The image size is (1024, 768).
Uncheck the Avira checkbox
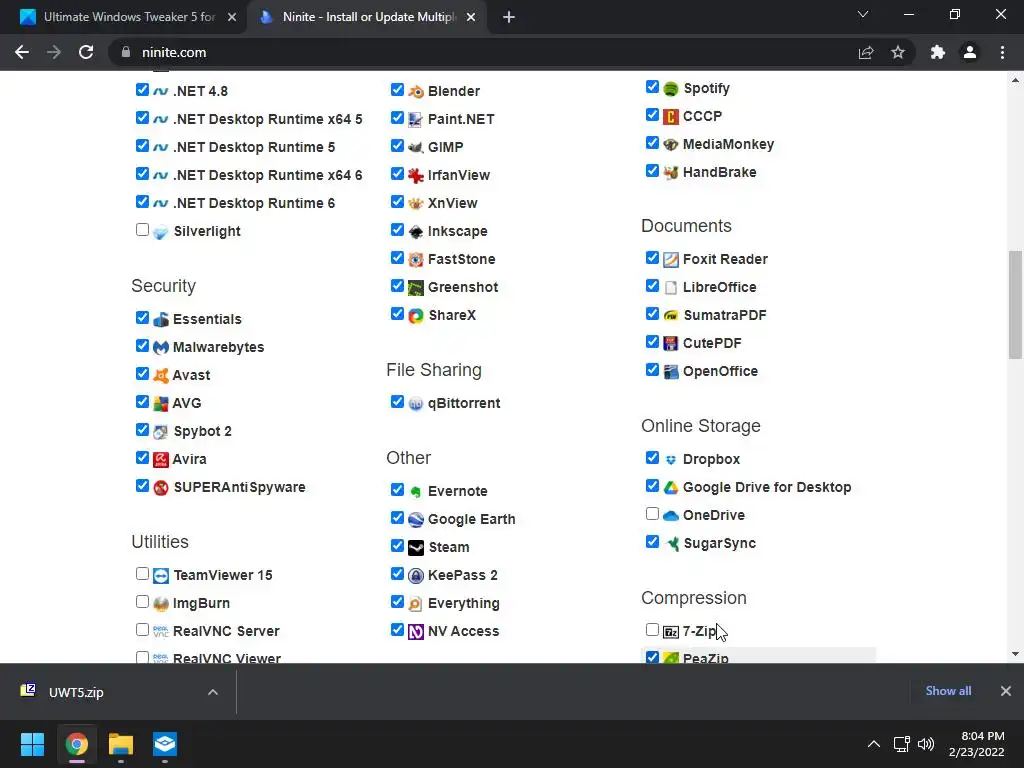142,458
